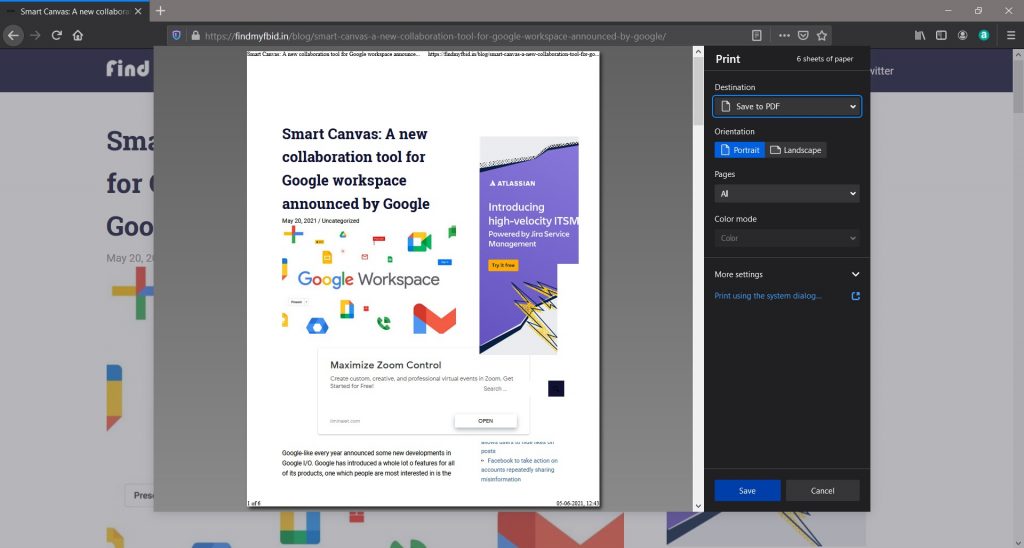Open the hamburger application menu

[x=1010, y=35]
